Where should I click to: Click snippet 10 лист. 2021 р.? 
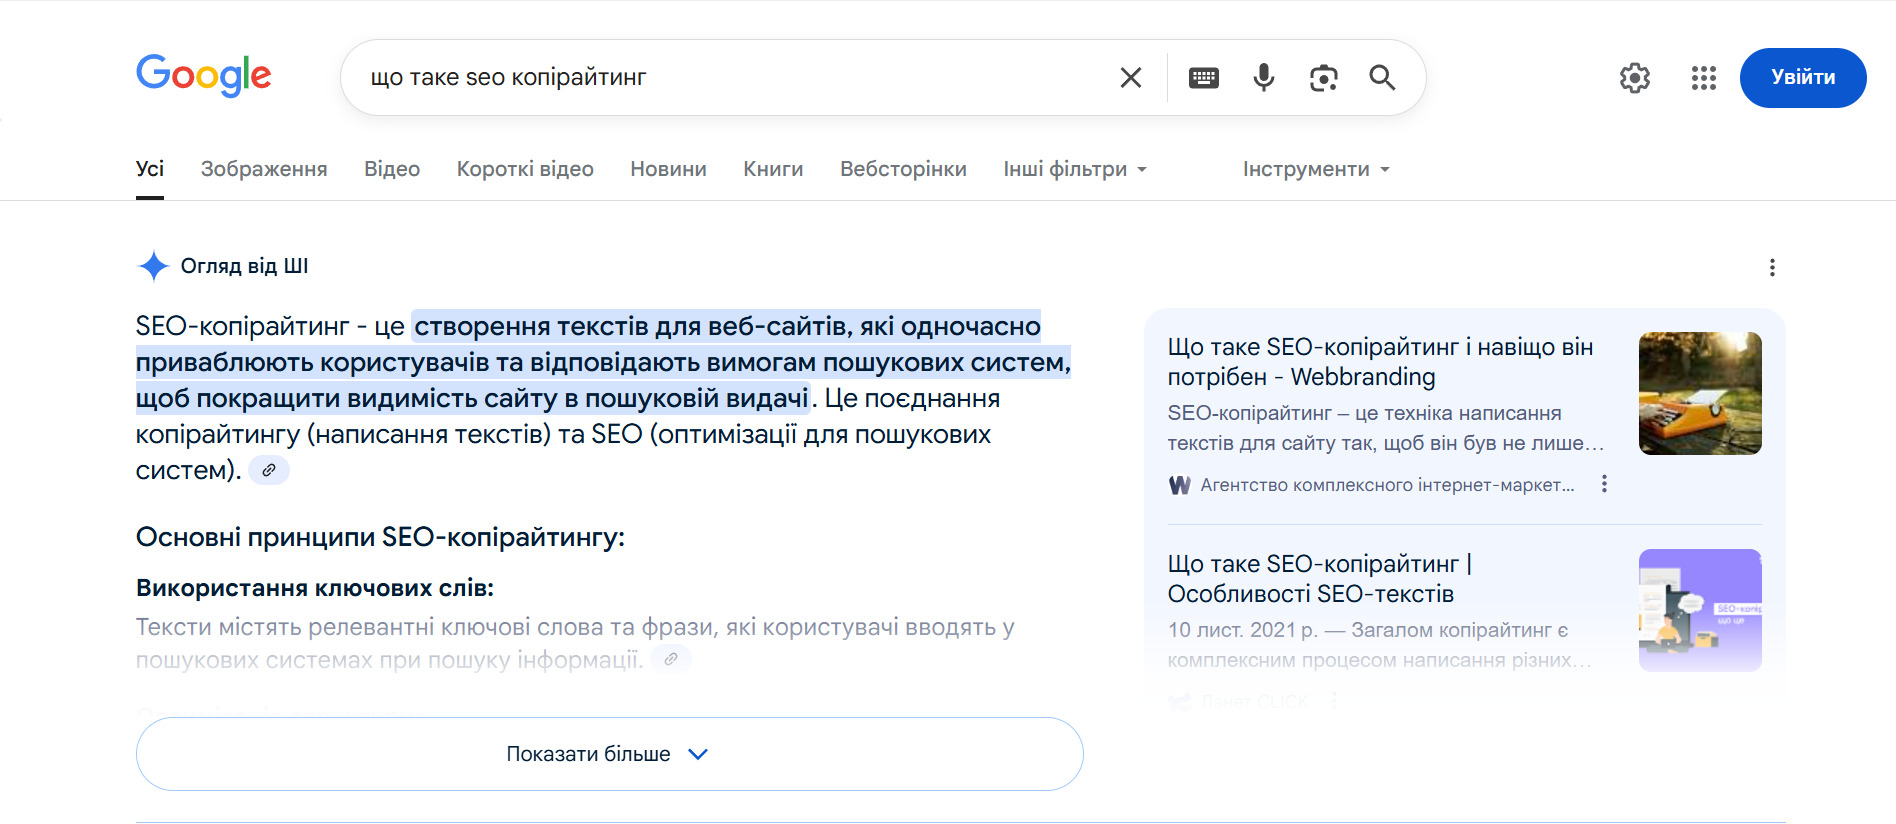[1243, 630]
